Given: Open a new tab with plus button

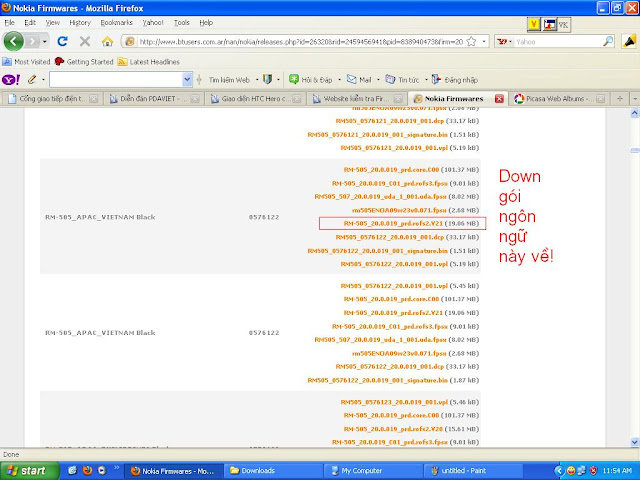Looking at the screenshot, I should (x=620, y=98).
